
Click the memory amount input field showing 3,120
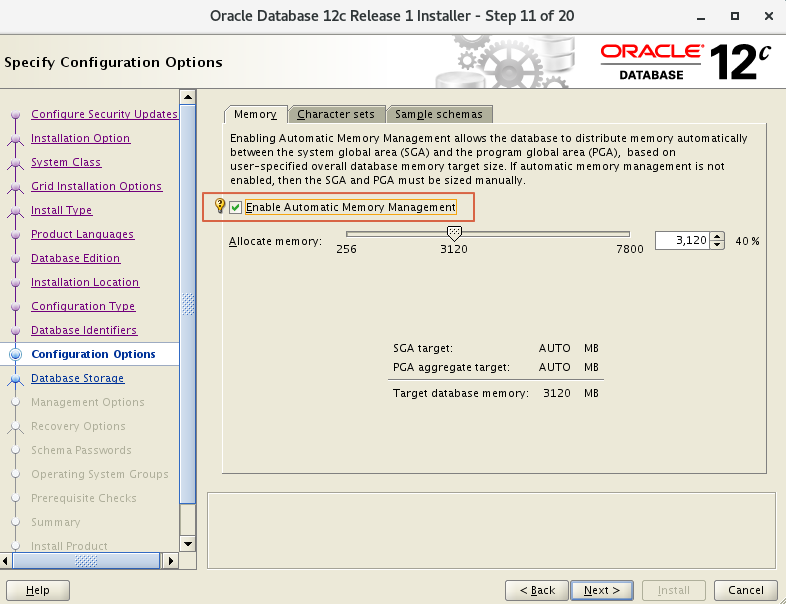(x=682, y=241)
